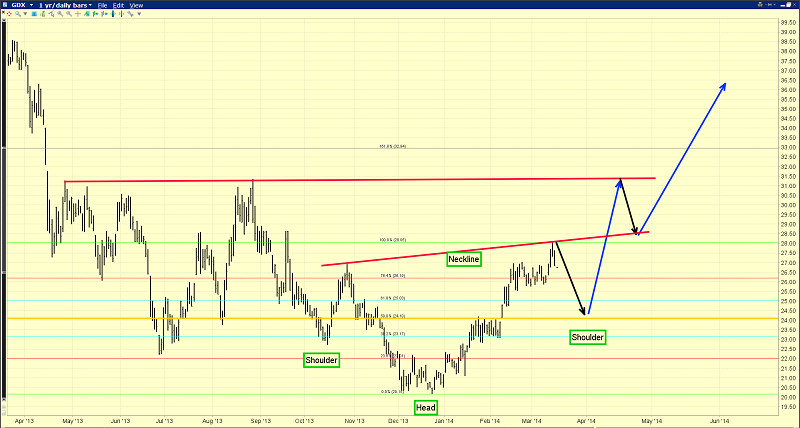Click the orange horizontal support line

pos(200,319)
